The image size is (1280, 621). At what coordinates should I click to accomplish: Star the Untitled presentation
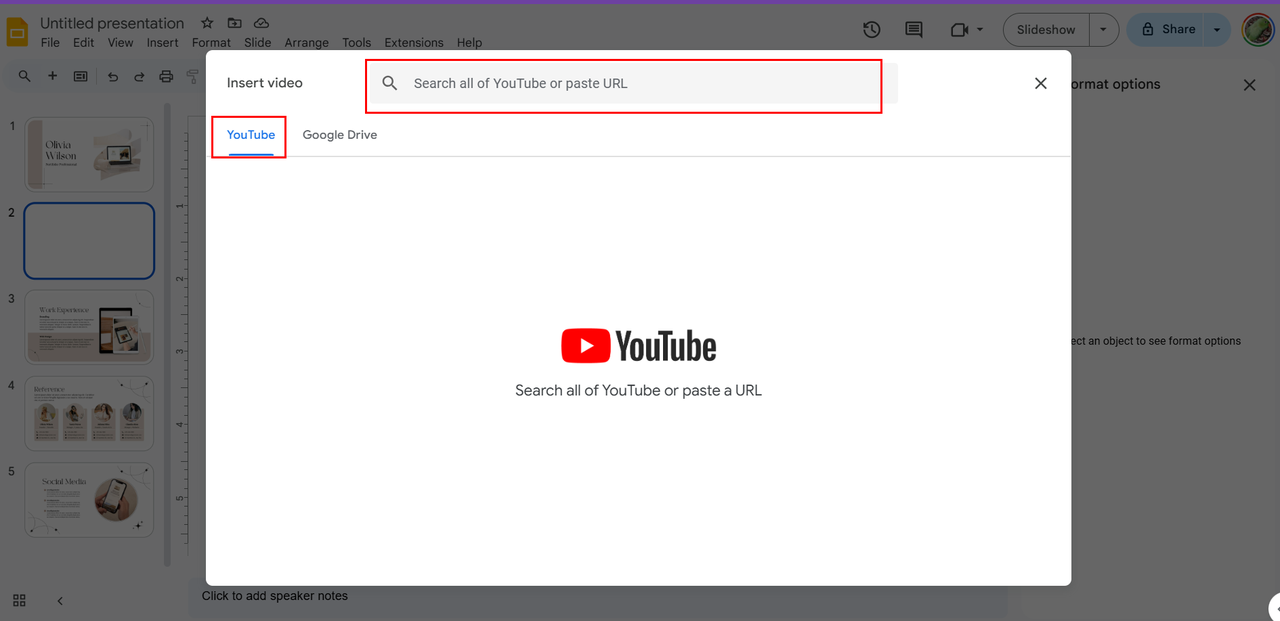[207, 23]
